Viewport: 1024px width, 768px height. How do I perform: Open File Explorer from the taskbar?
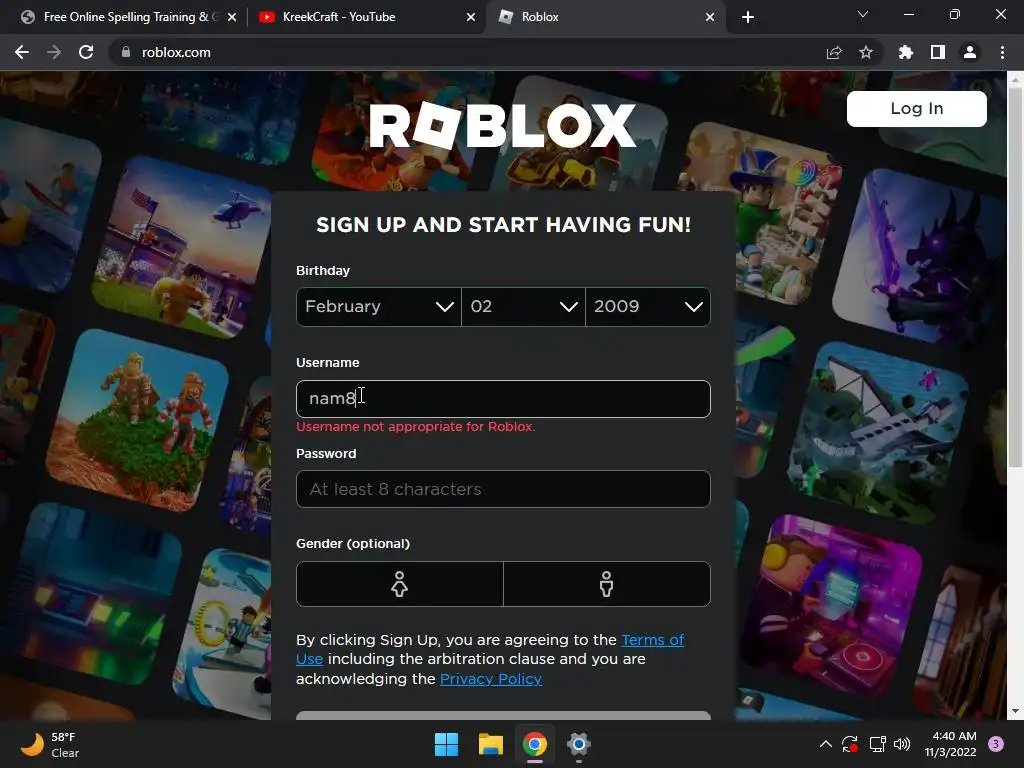[490, 744]
